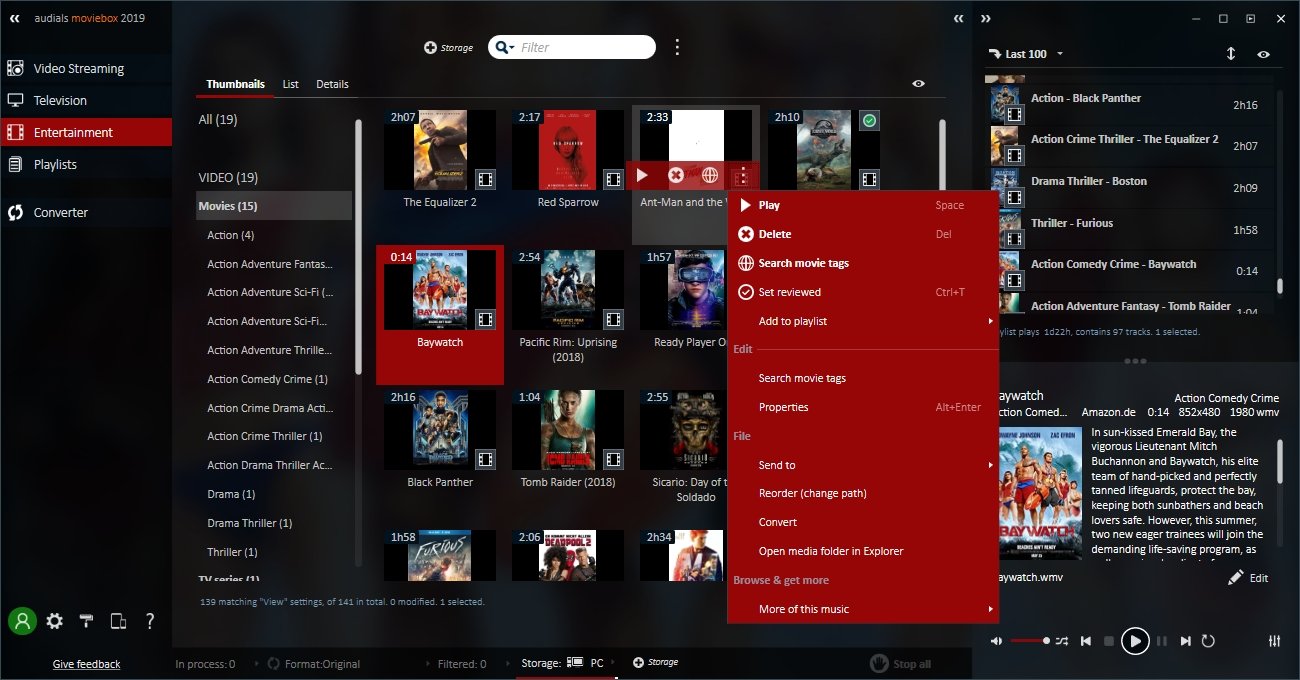Open the help question mark icon
The height and width of the screenshot is (680, 1300).
150,621
